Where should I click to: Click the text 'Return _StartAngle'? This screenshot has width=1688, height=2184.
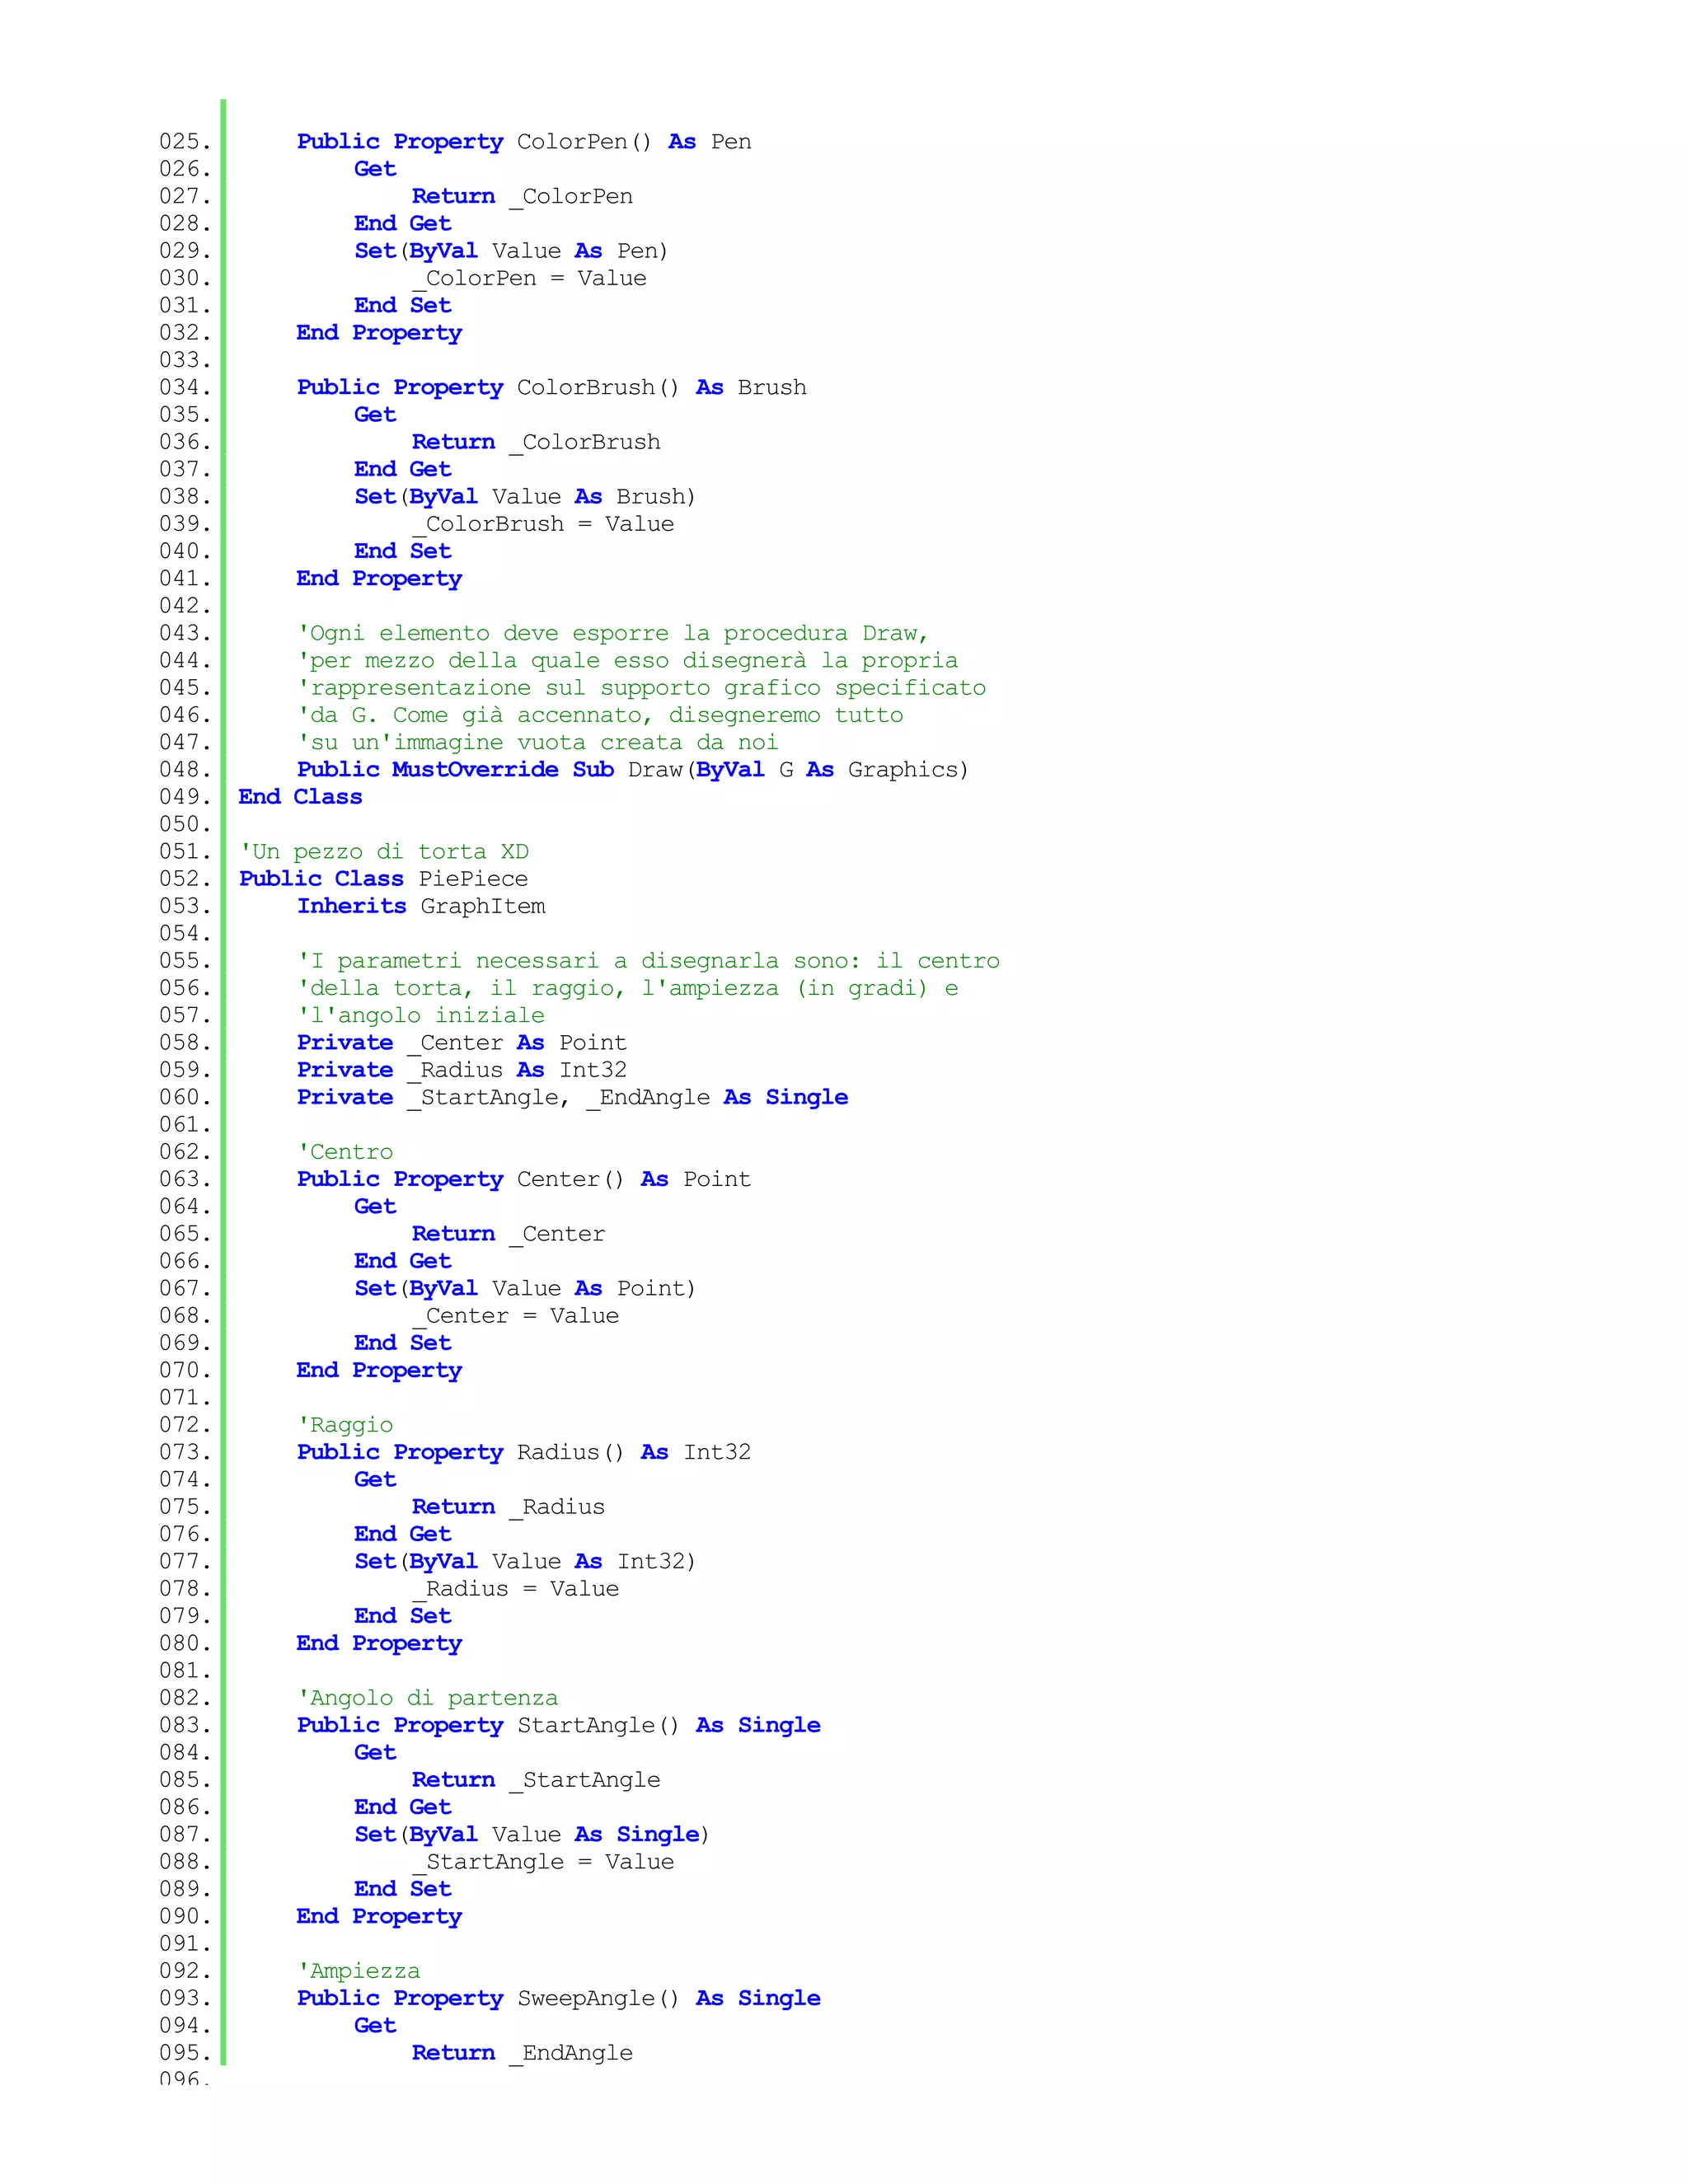[536, 1780]
